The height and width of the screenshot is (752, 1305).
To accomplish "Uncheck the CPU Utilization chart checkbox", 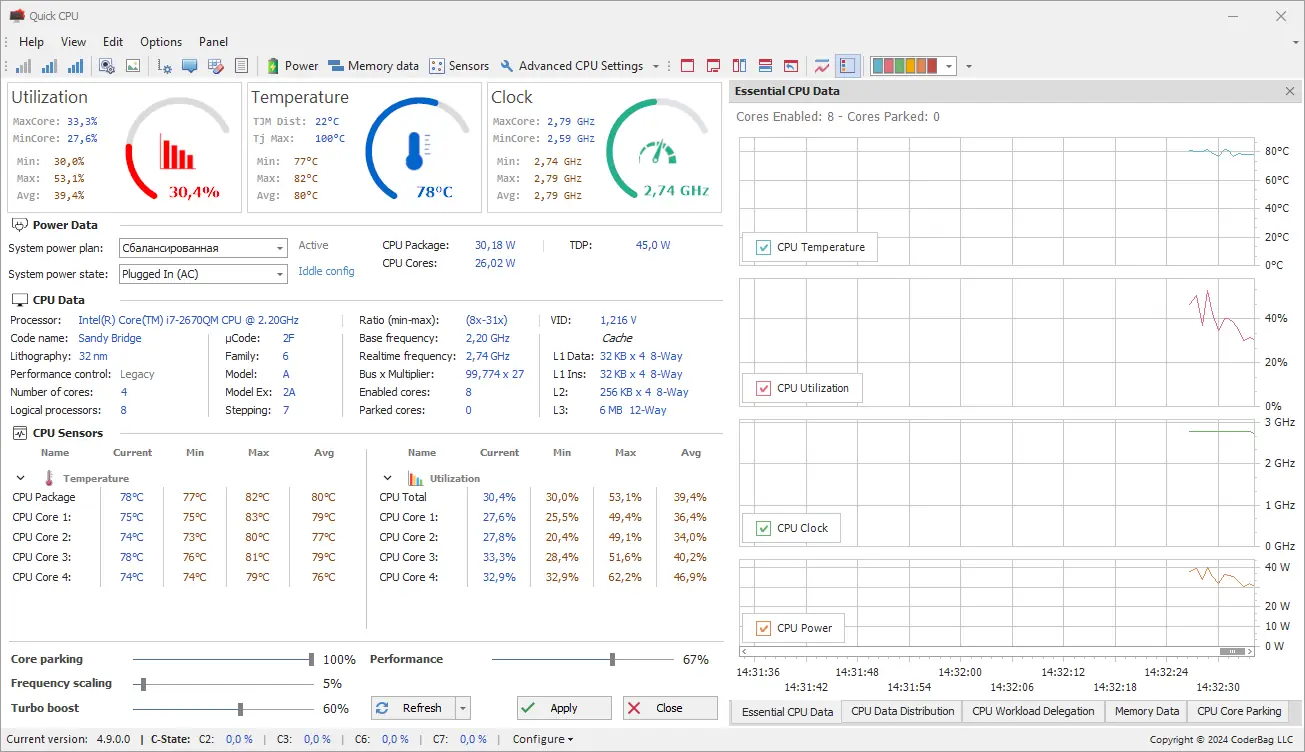I will coord(764,388).
